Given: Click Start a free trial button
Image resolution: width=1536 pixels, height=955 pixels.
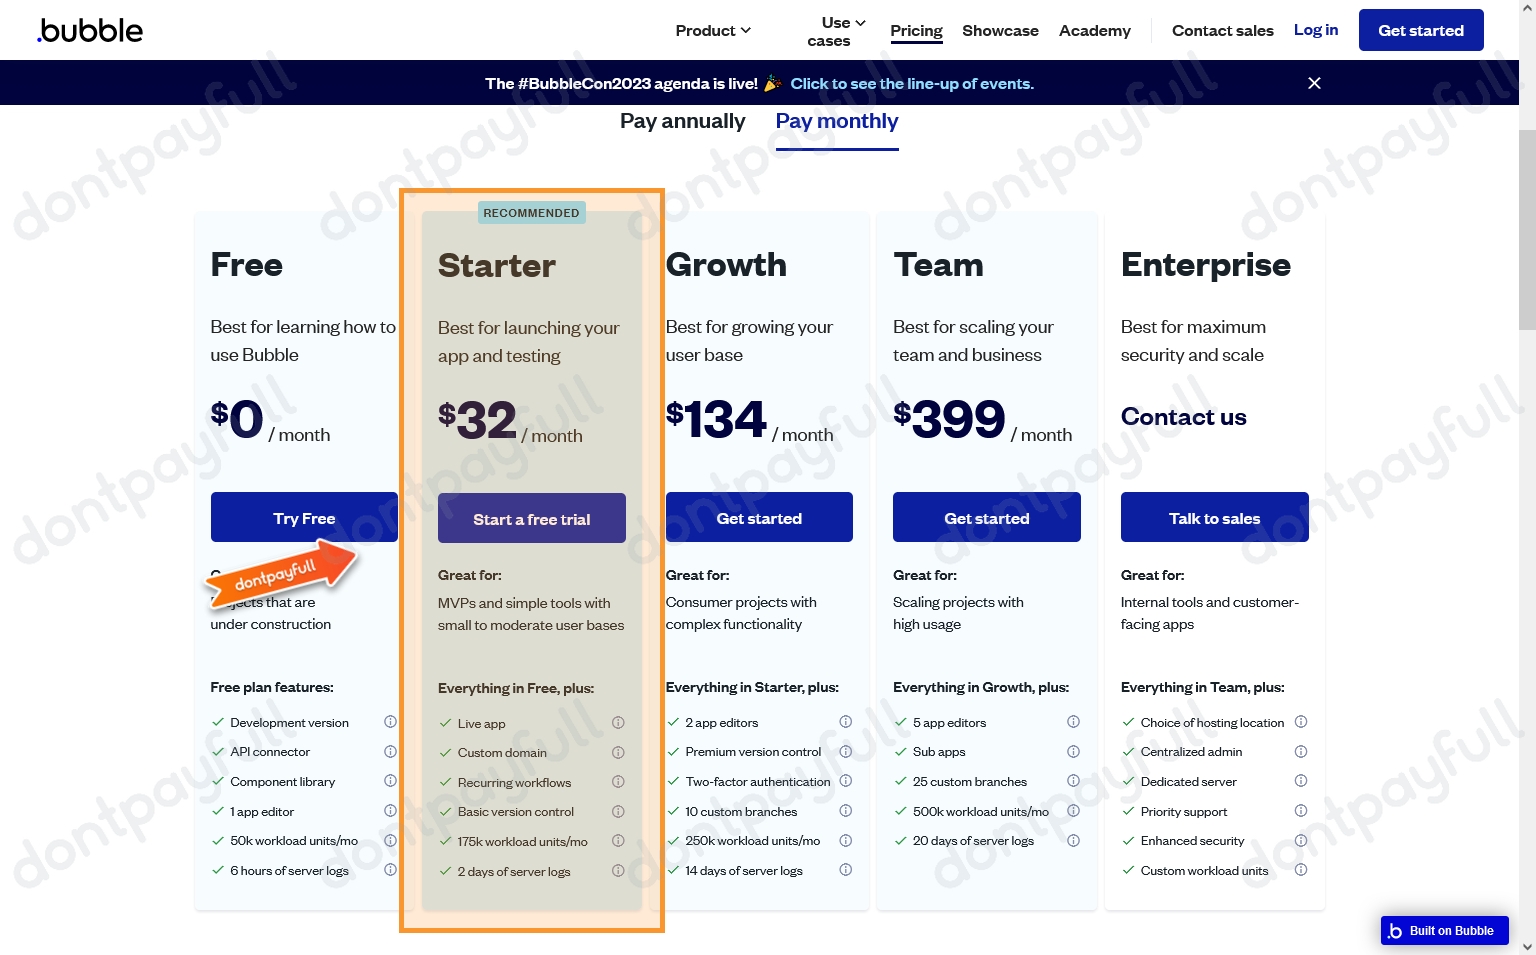Looking at the screenshot, I should click(532, 518).
